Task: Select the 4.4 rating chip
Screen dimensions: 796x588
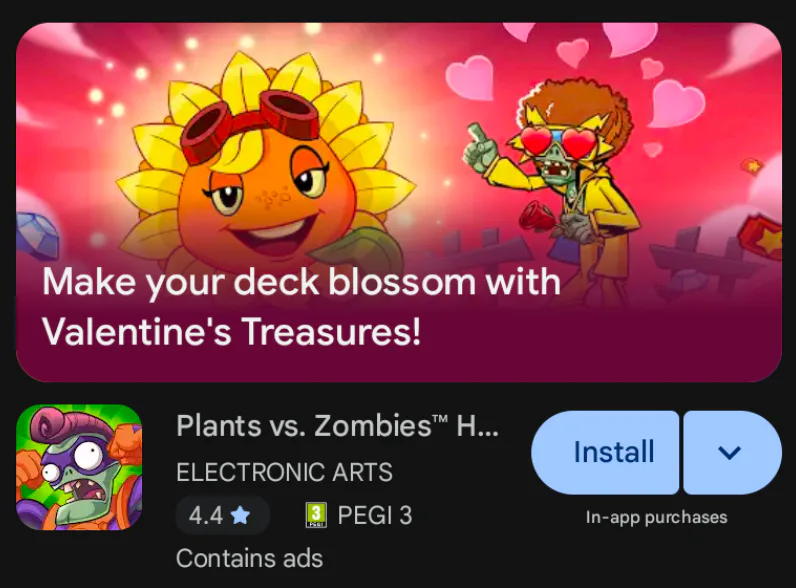Action: tap(222, 515)
